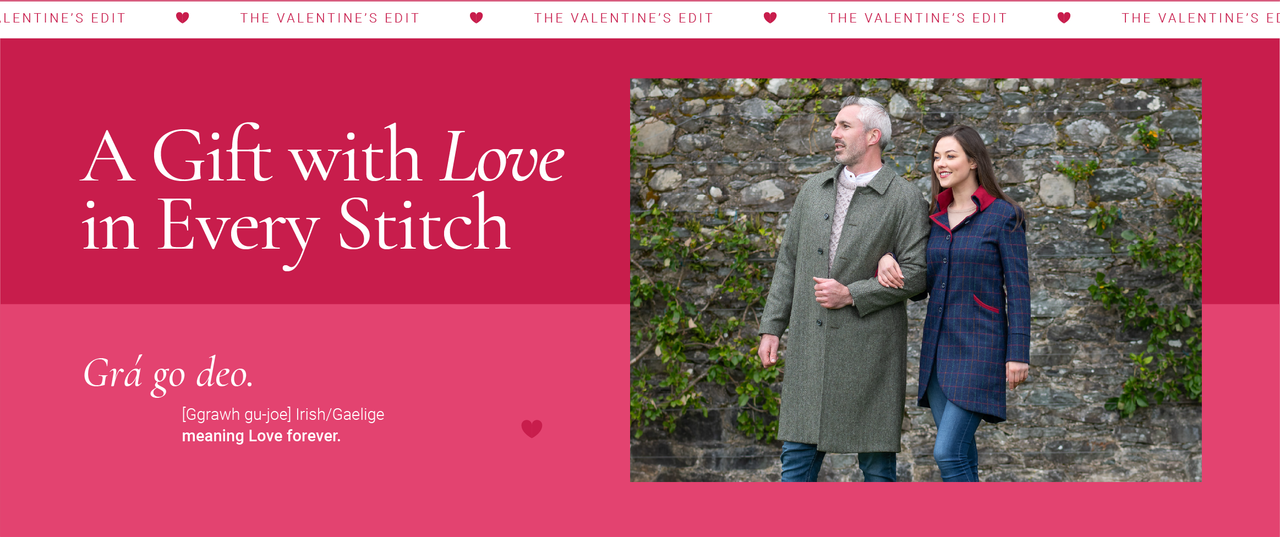Select the second full 'The Valentine's Edit' text

(624, 18)
